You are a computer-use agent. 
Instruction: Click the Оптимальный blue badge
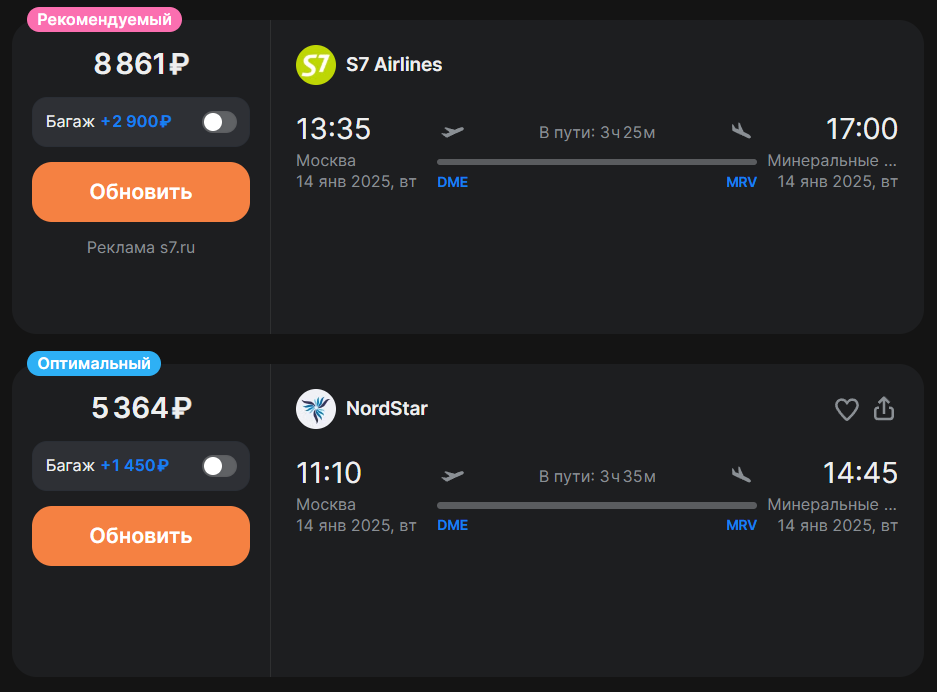click(94, 363)
